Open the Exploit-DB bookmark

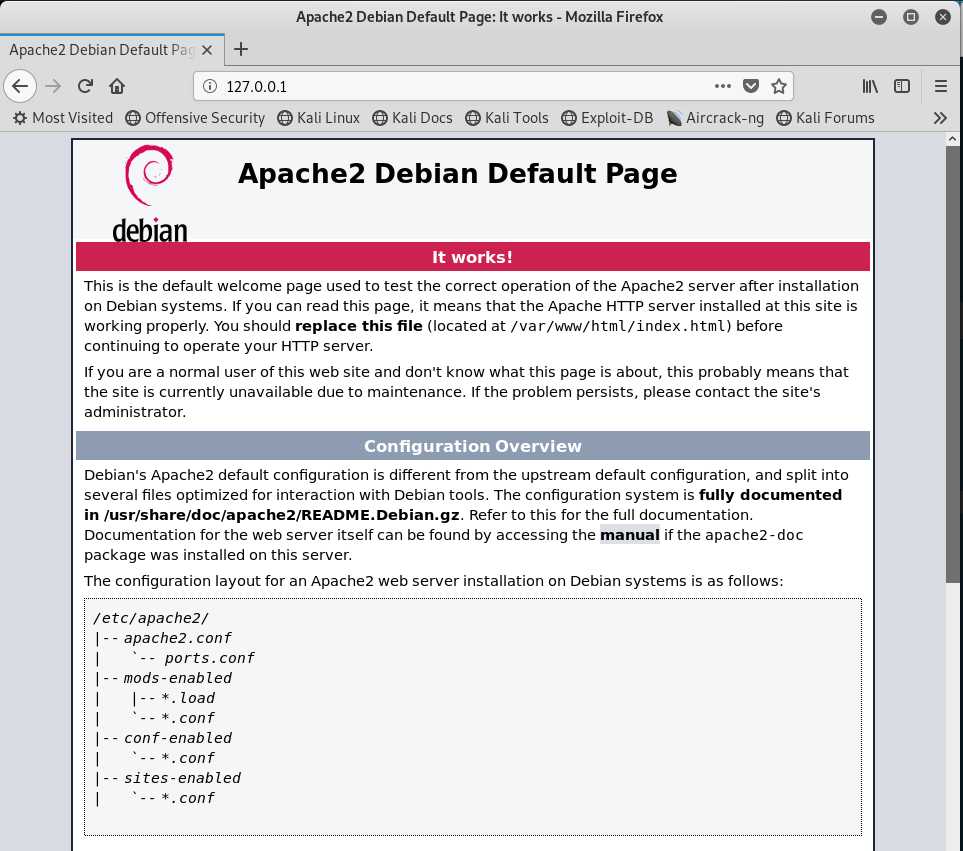(x=607, y=118)
